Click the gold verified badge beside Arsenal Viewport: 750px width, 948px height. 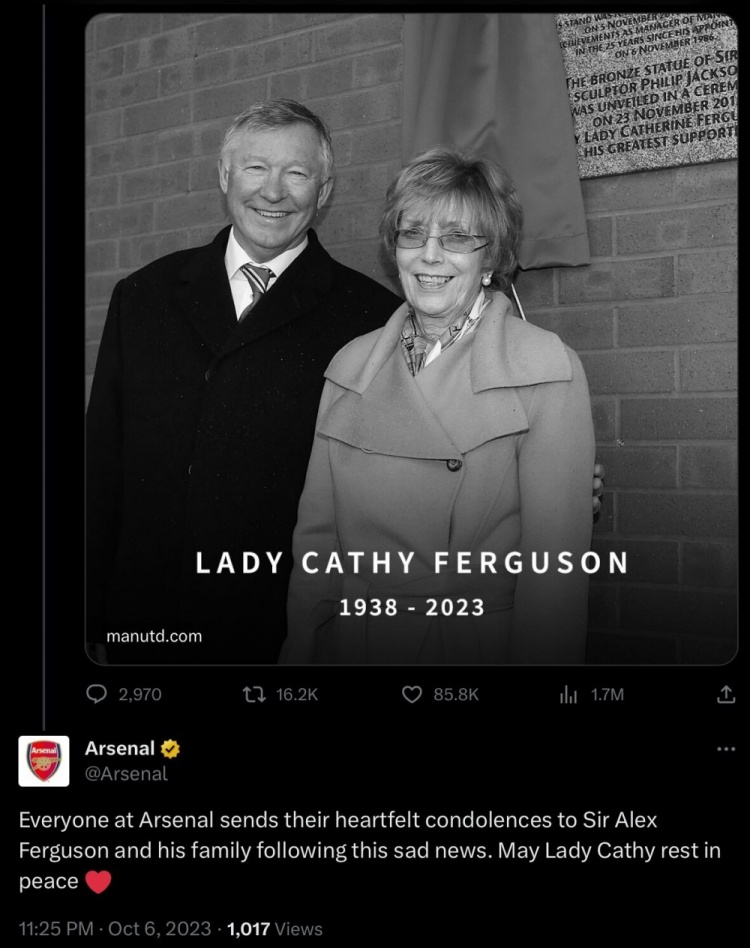(x=171, y=749)
